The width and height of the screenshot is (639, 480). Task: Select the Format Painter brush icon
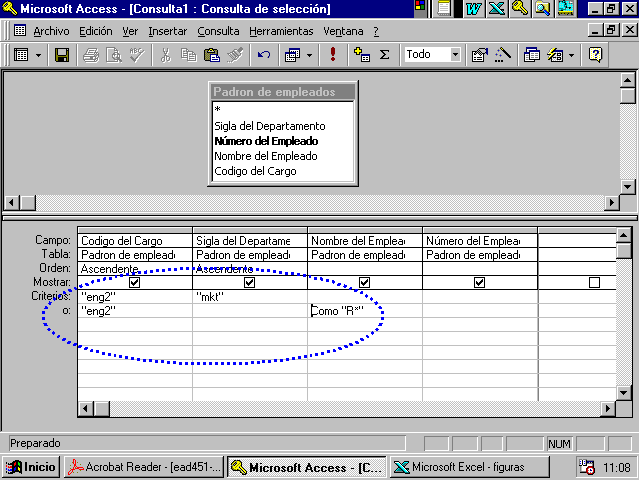tap(235, 55)
